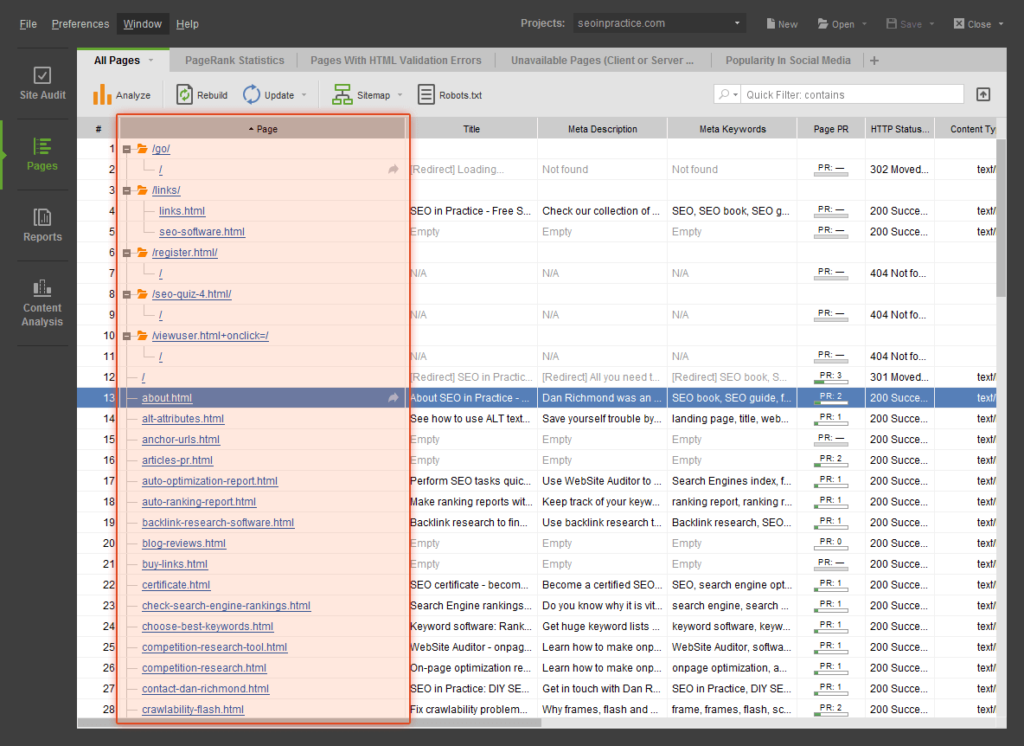Image resolution: width=1024 pixels, height=746 pixels.
Task: Click the Rebuild icon in the toolbar
Action: point(201,94)
